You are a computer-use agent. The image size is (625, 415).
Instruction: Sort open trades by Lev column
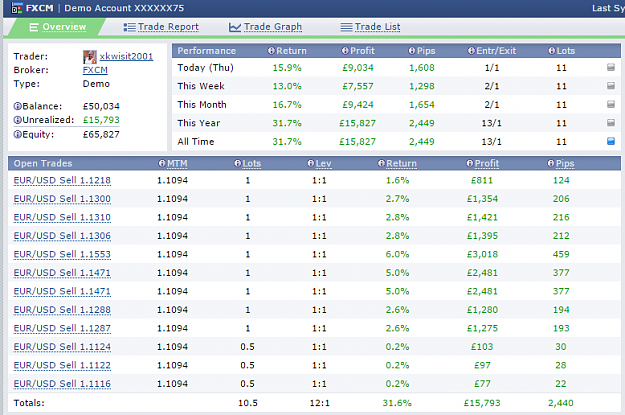(x=323, y=163)
